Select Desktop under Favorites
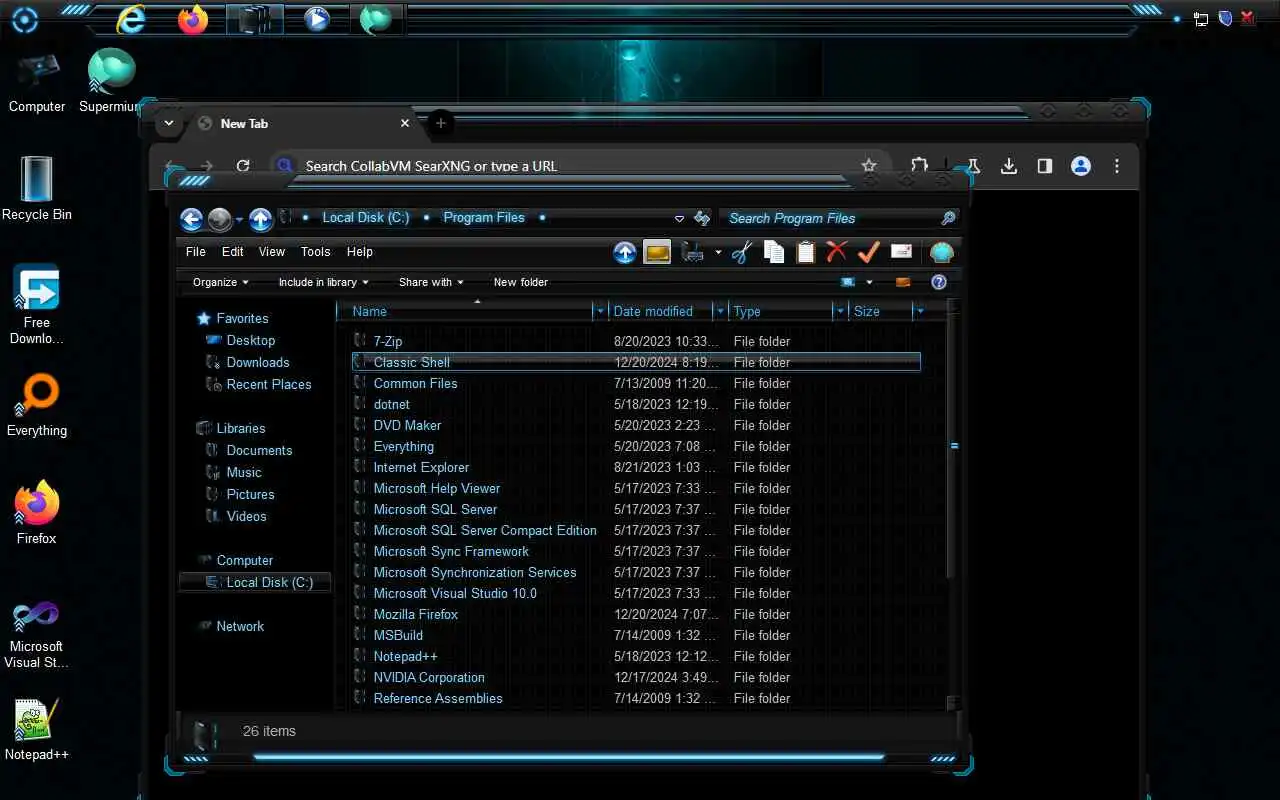 point(250,340)
